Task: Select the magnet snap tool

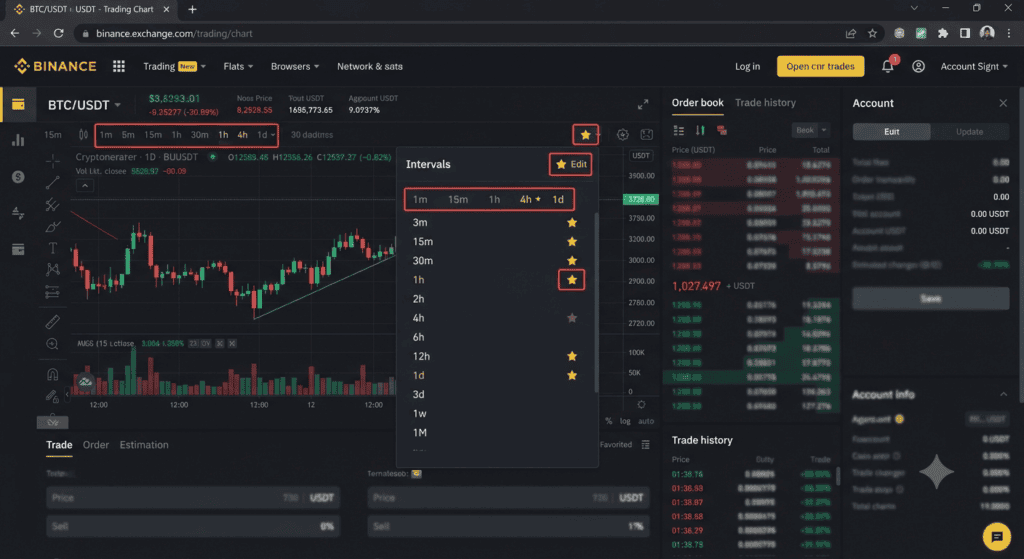Action: [53, 374]
